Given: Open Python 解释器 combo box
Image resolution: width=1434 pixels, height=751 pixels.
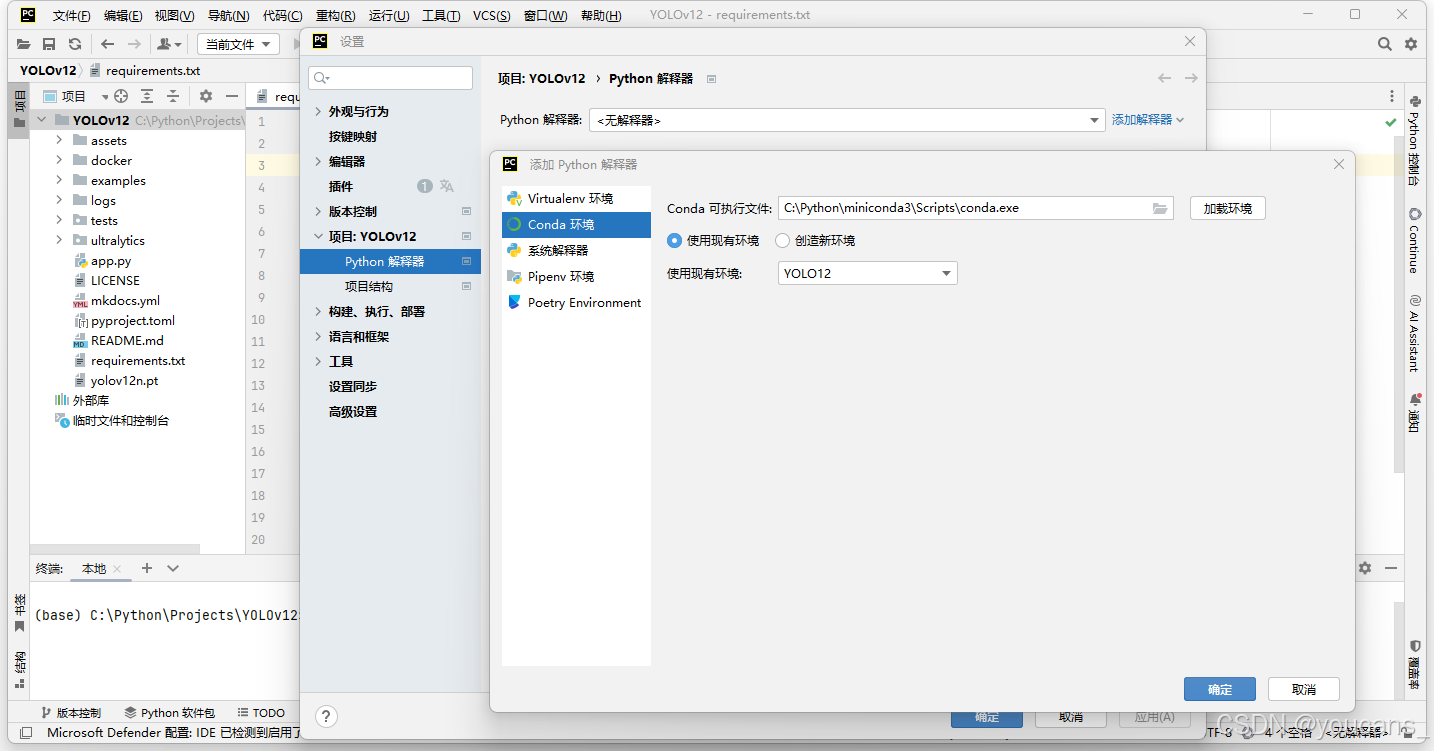Looking at the screenshot, I should [x=847, y=120].
